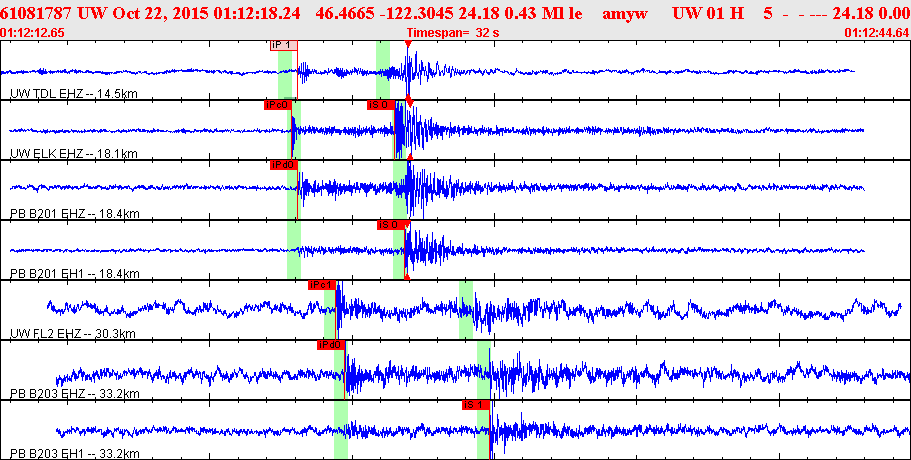Click the Timespan 32 s label
Image resolution: width=911 pixels, height=460 pixels.
point(453,33)
